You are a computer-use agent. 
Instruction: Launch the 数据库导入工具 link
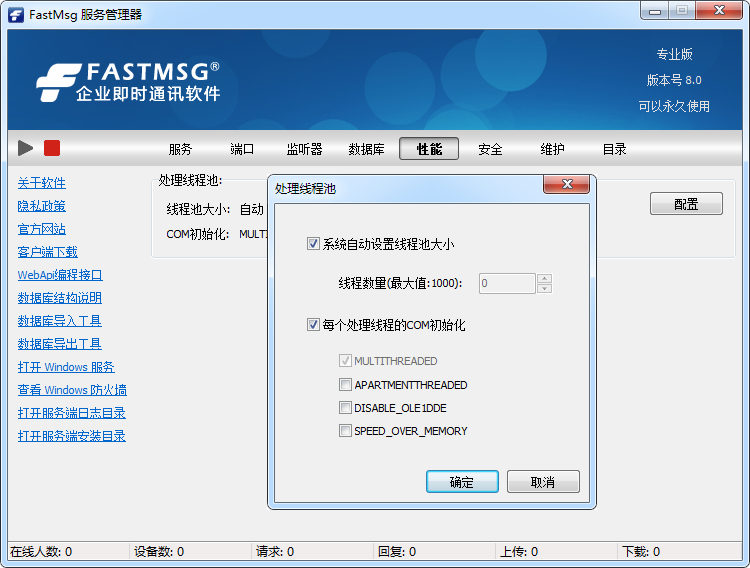(60, 321)
